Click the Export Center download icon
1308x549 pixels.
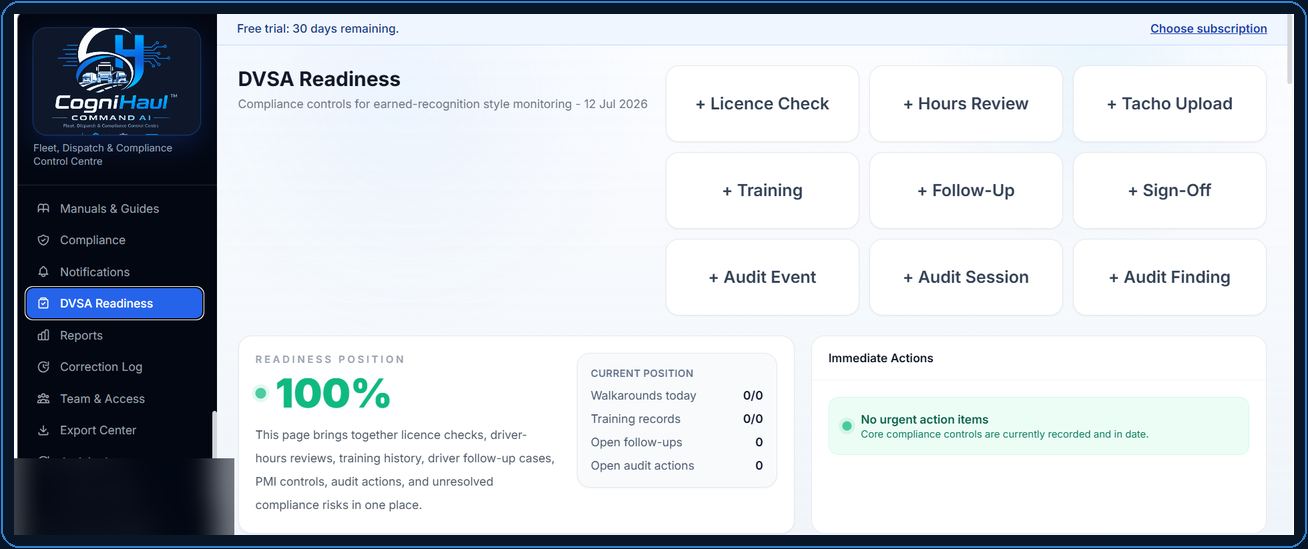pos(43,430)
